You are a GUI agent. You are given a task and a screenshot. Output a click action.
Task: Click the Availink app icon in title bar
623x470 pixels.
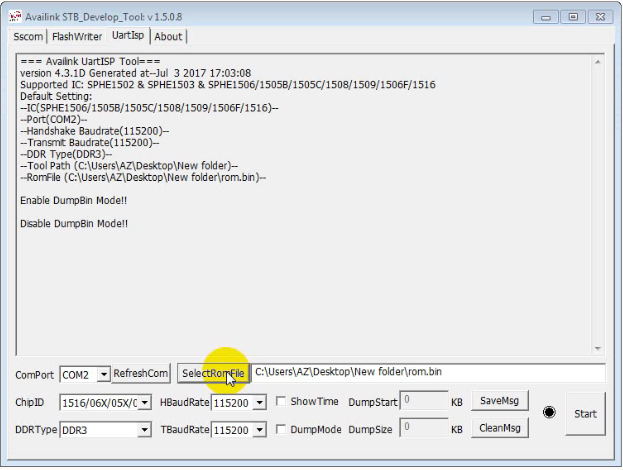(x=15, y=17)
